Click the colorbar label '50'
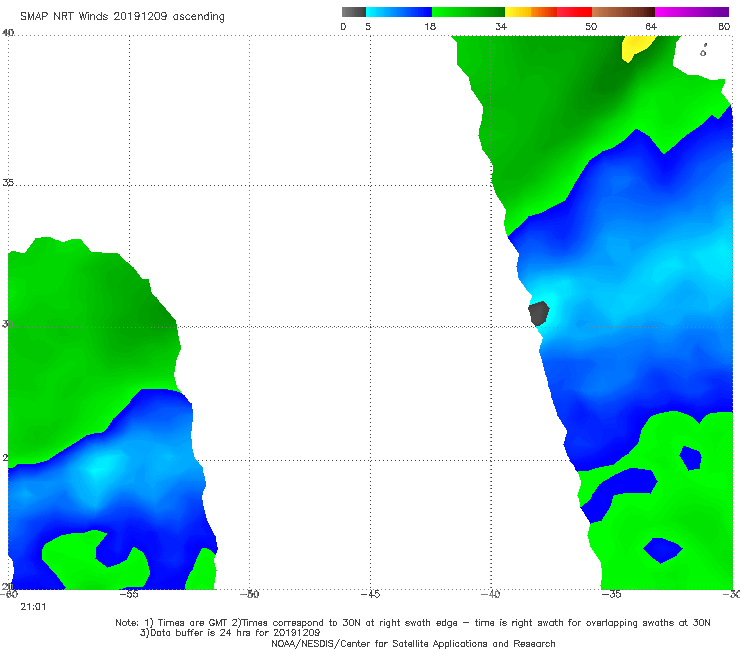740x650 pixels. coord(591,26)
